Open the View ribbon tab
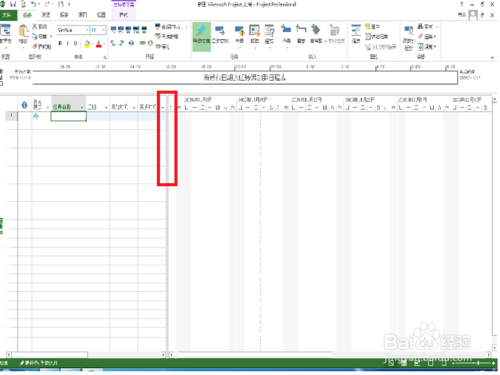Image resolution: width=500 pixels, height=375 pixels. (101, 15)
